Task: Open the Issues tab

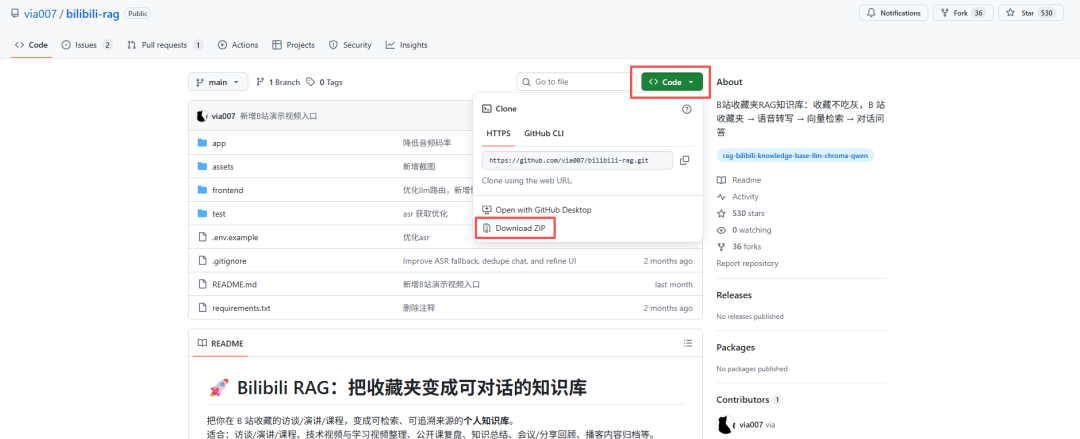Action: (87, 45)
